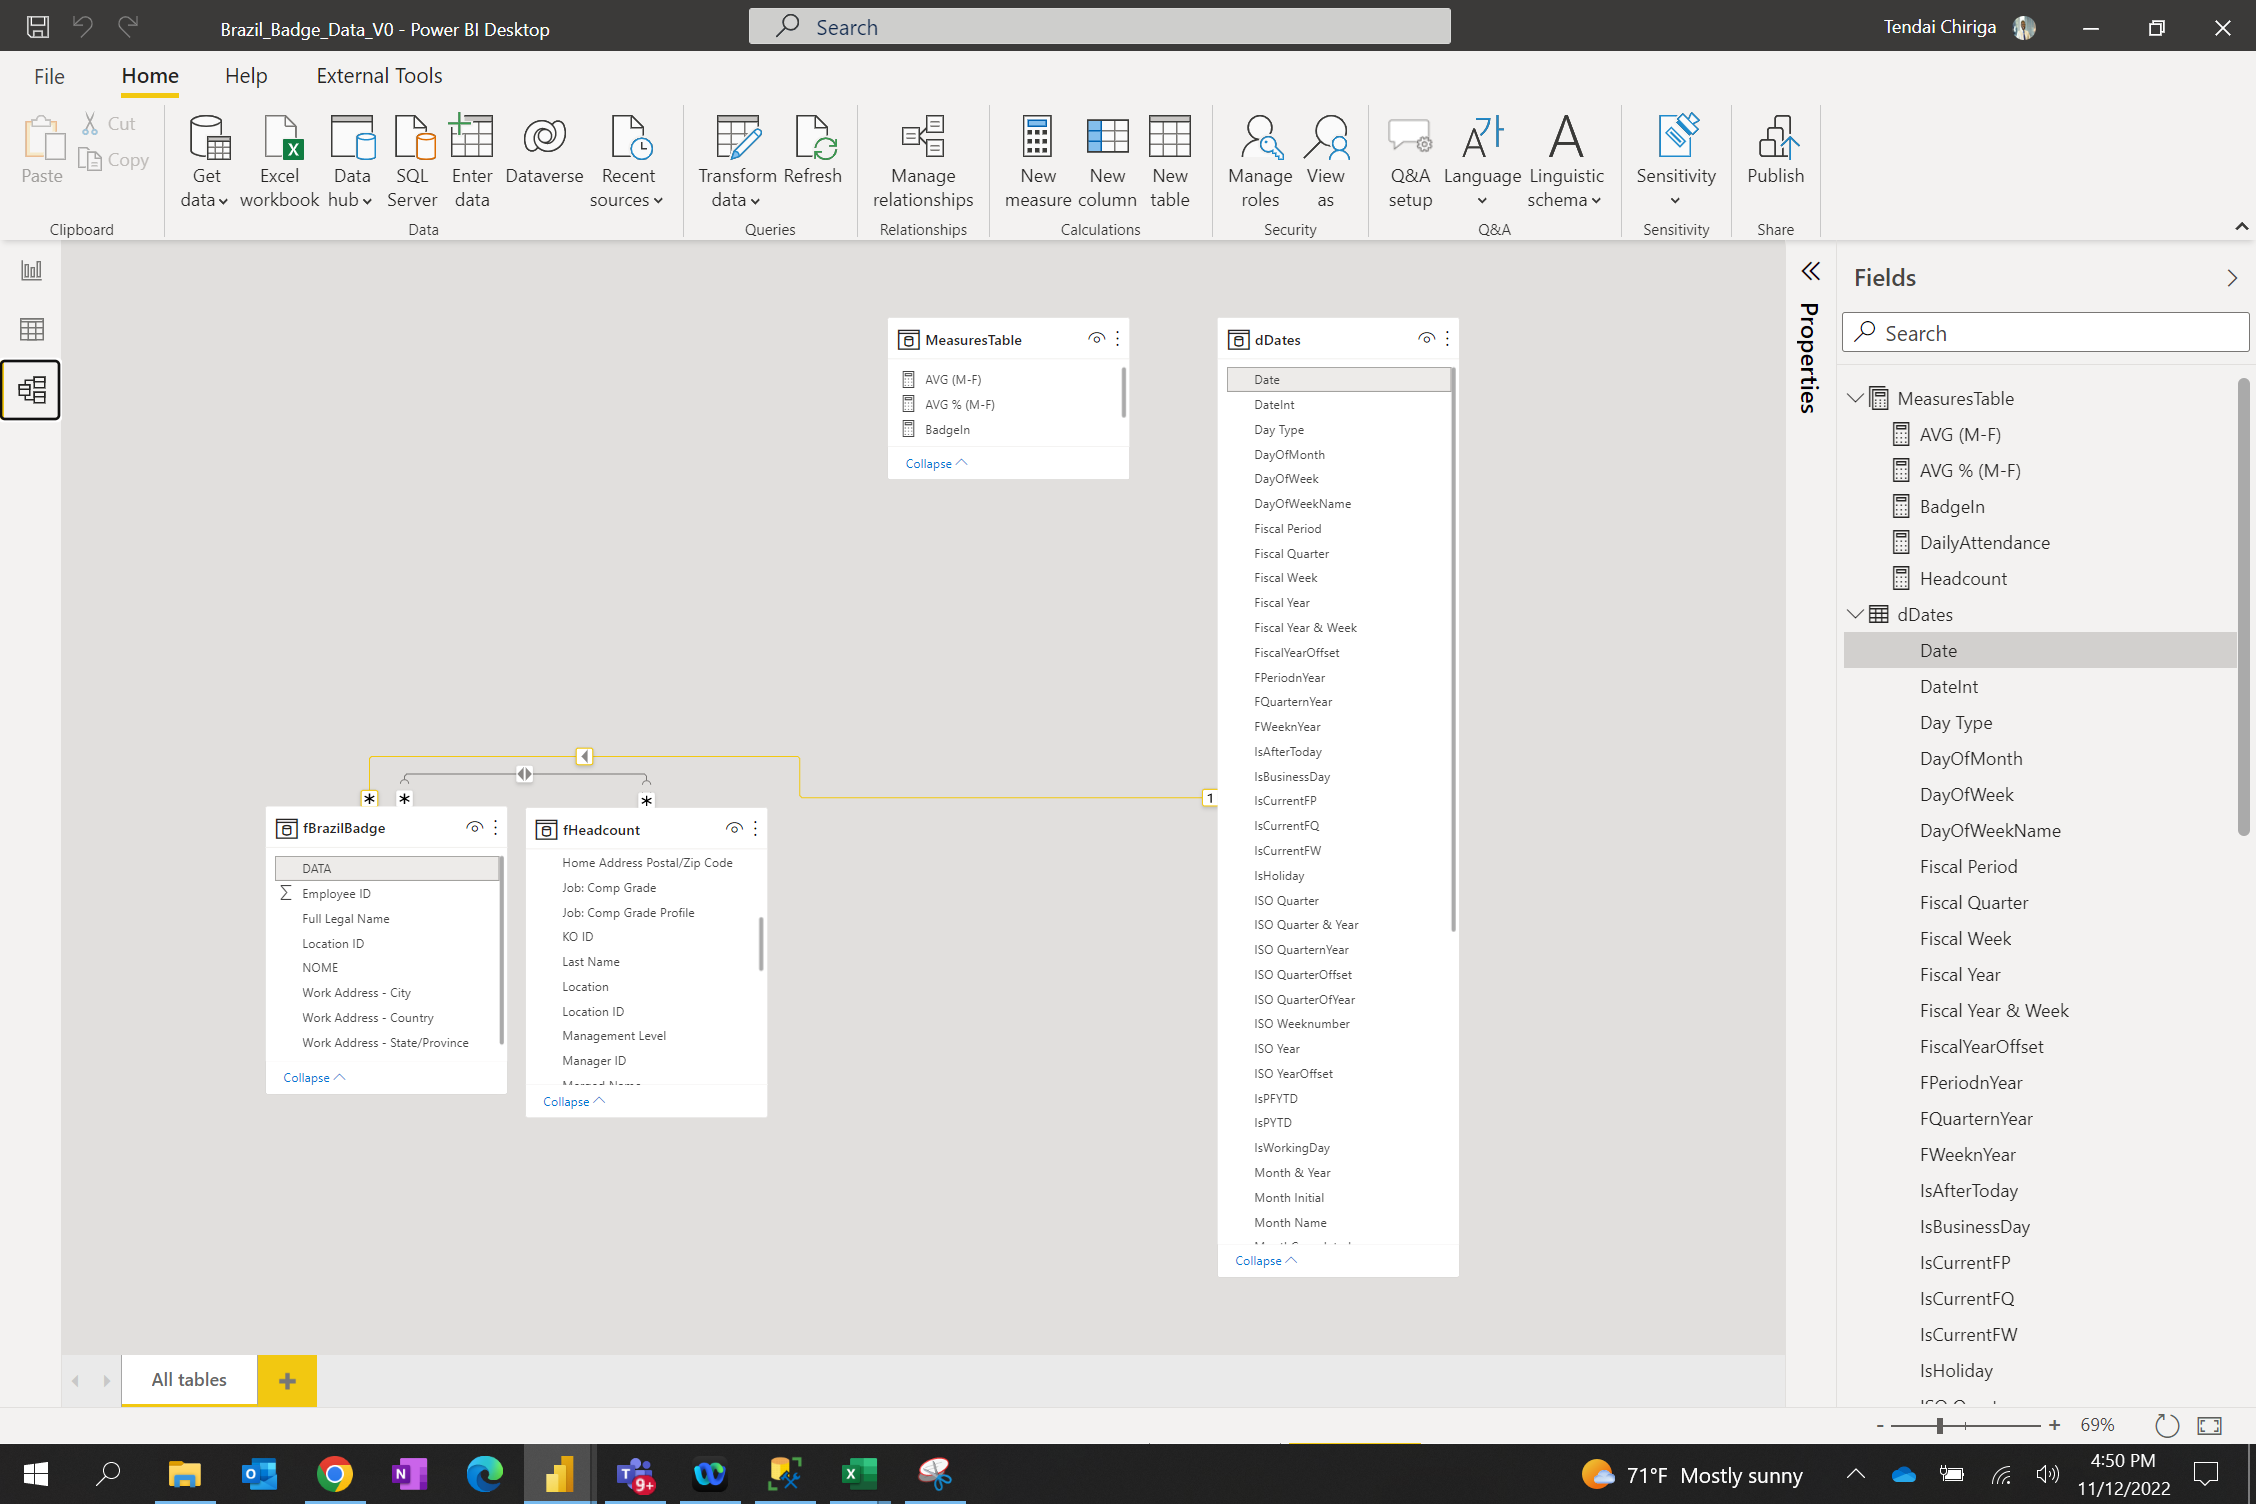Open Manage roles security dialog
This screenshot has width=2256, height=1504.
(1260, 162)
